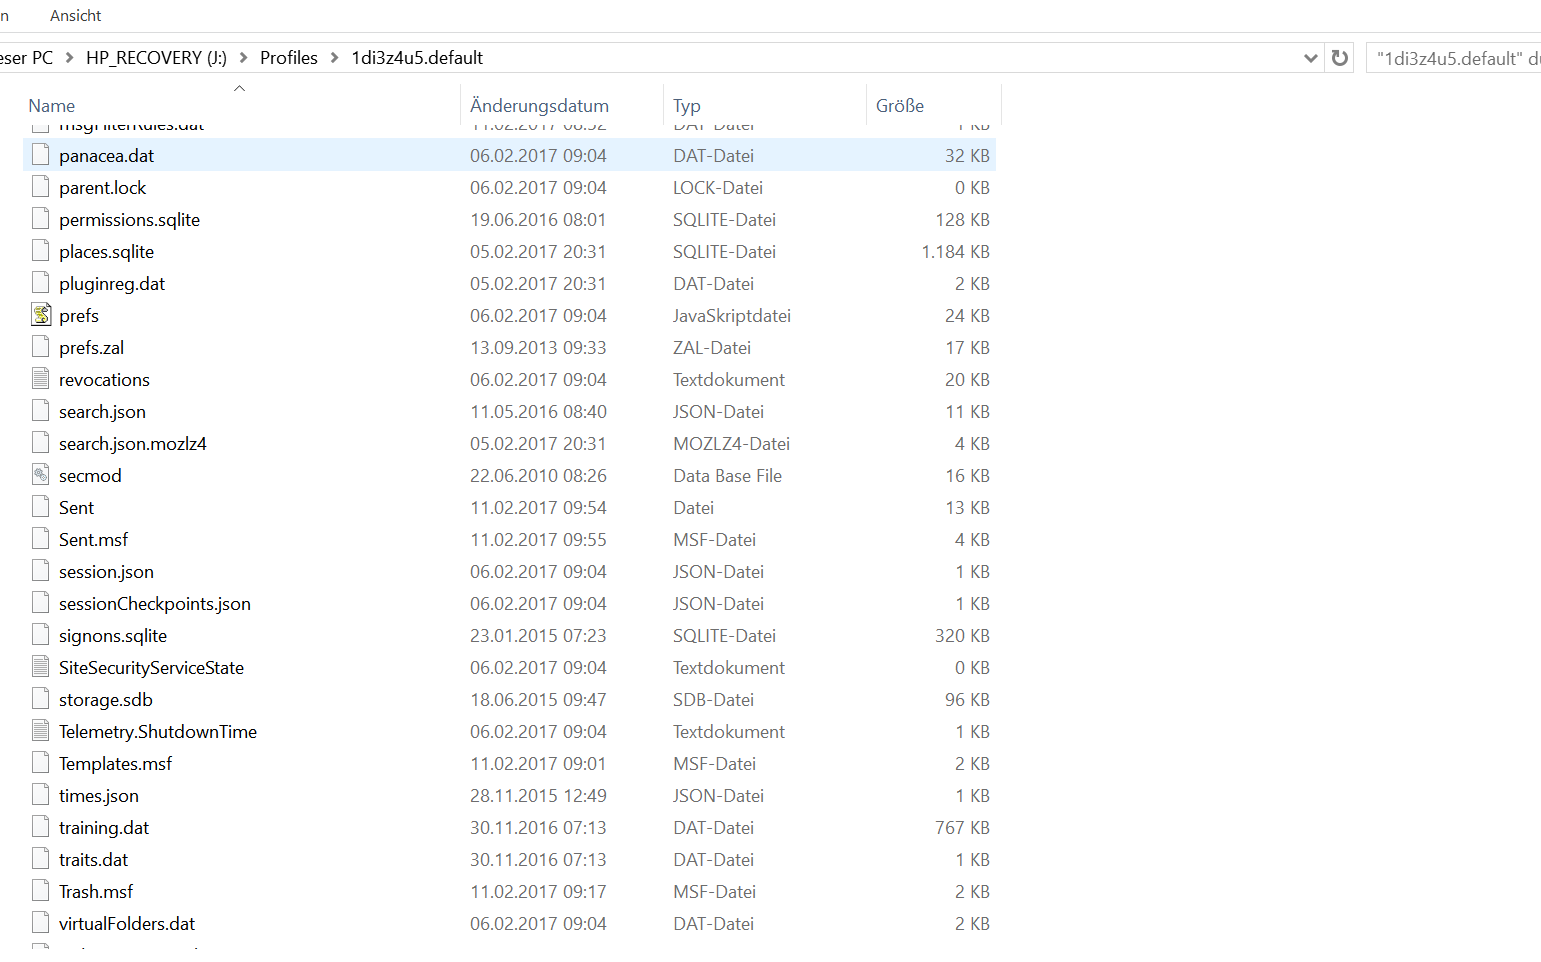Select the prefs JavaScript file icon

[40, 315]
